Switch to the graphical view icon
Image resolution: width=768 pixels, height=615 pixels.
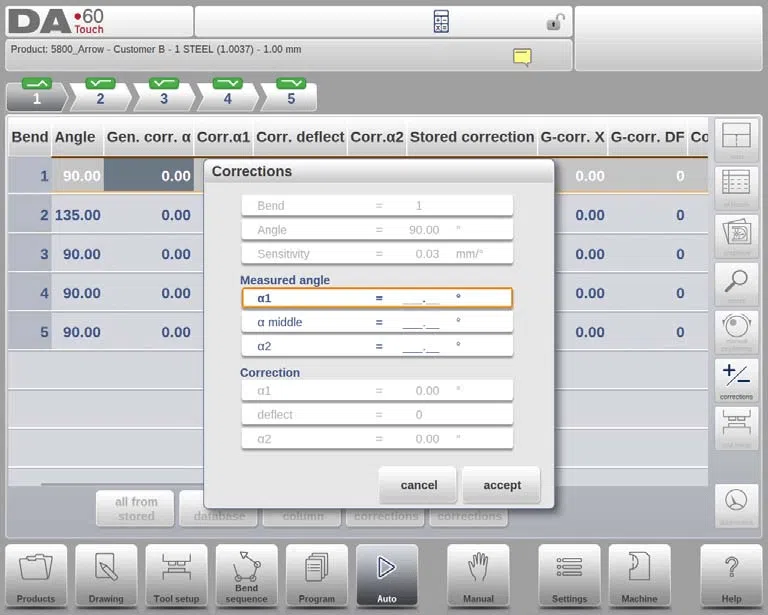coord(736,236)
